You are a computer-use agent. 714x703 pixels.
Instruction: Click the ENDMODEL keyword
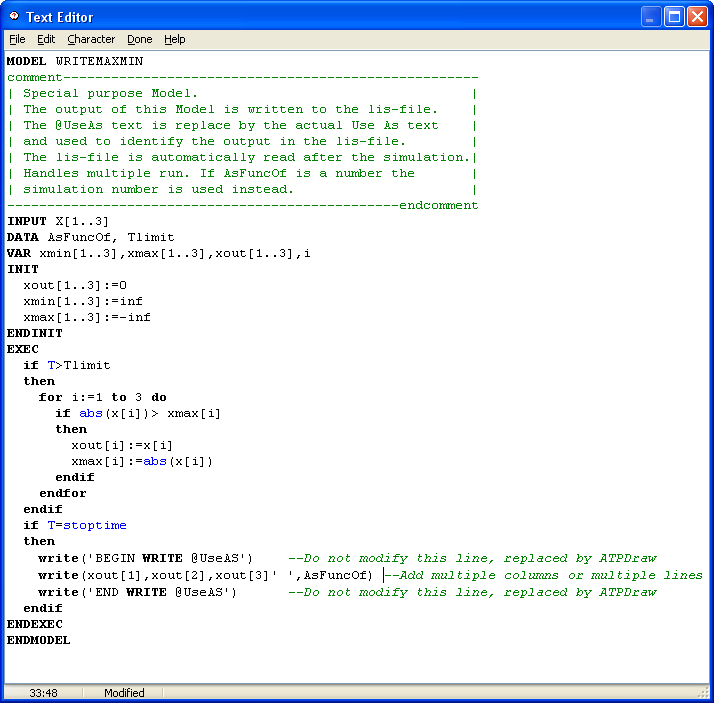click(x=39, y=640)
